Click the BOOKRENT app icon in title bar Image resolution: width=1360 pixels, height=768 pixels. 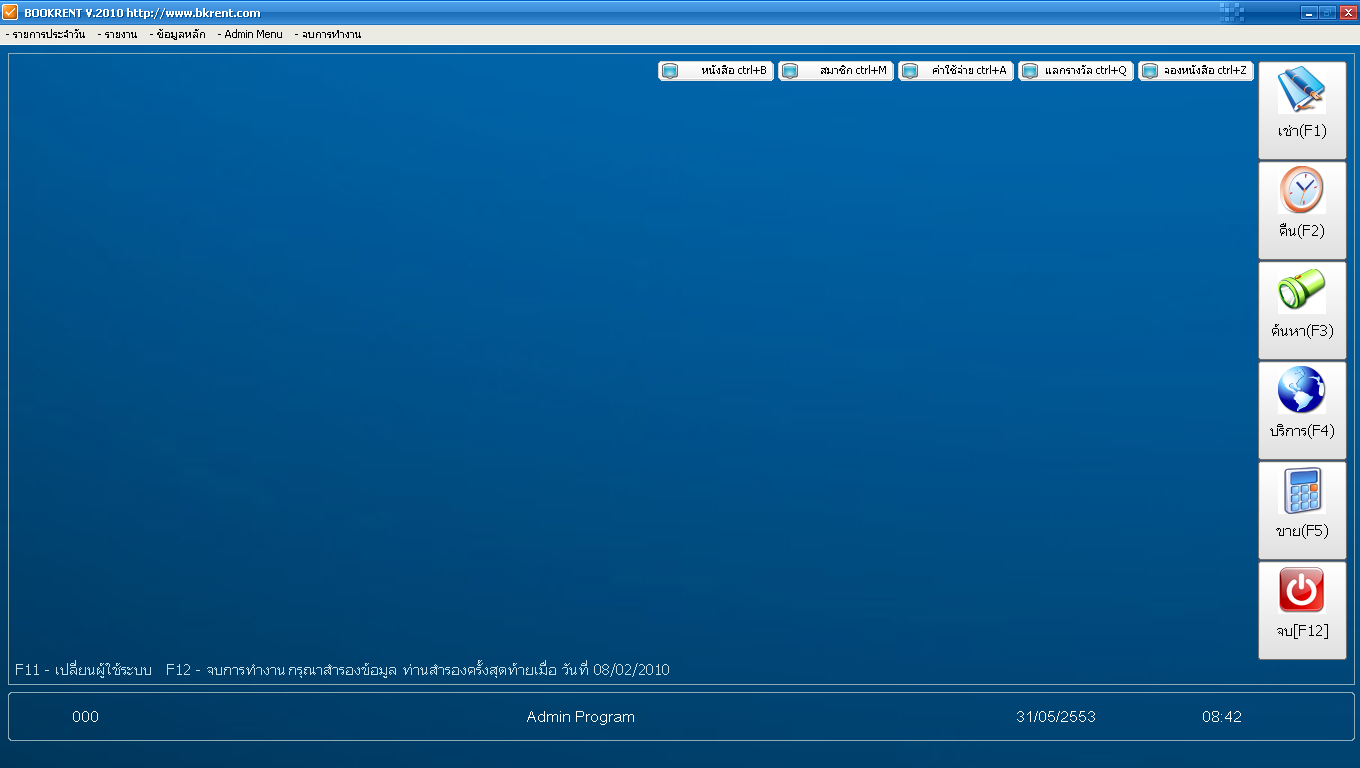tap(11, 13)
